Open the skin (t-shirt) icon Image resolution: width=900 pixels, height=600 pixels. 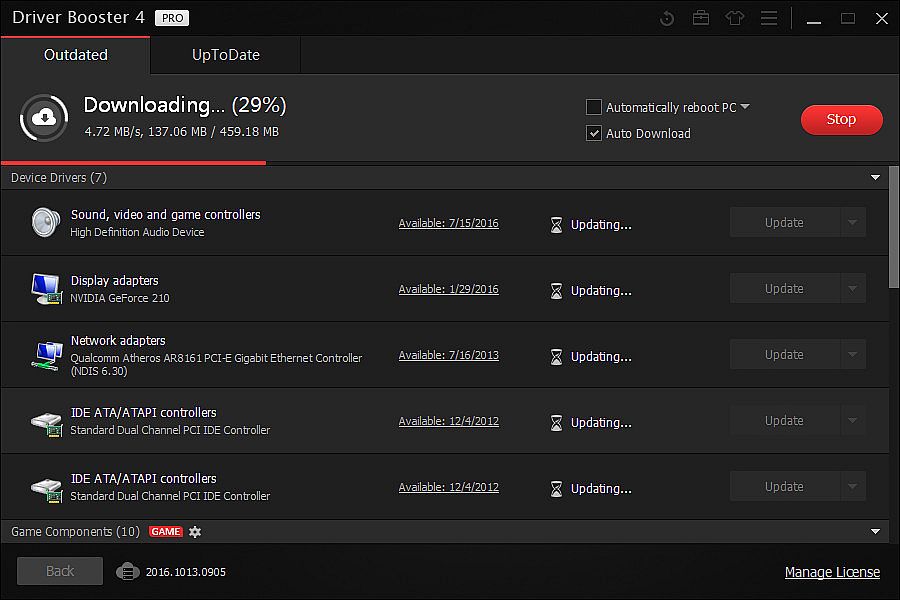pos(735,18)
